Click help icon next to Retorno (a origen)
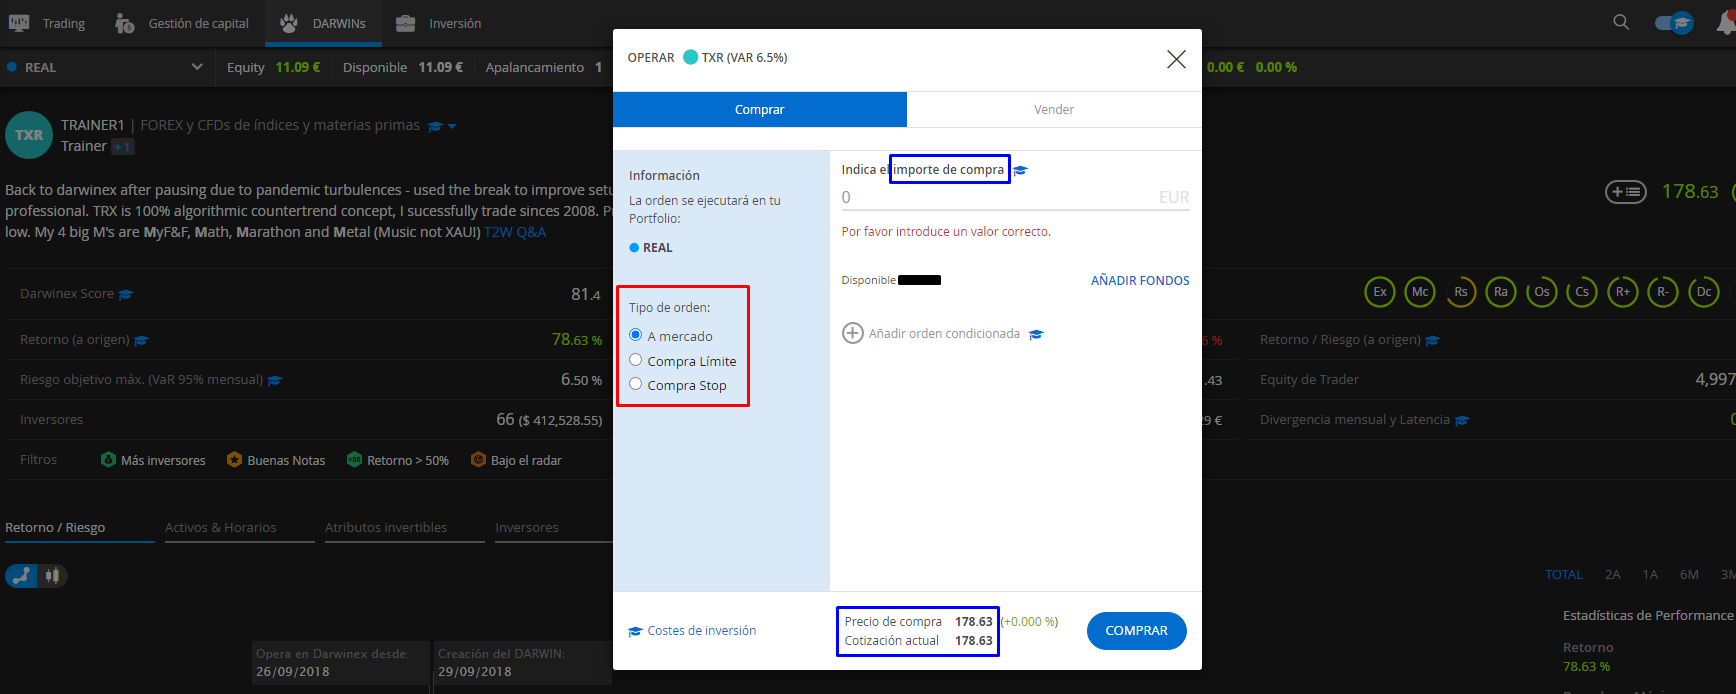 coord(141,340)
